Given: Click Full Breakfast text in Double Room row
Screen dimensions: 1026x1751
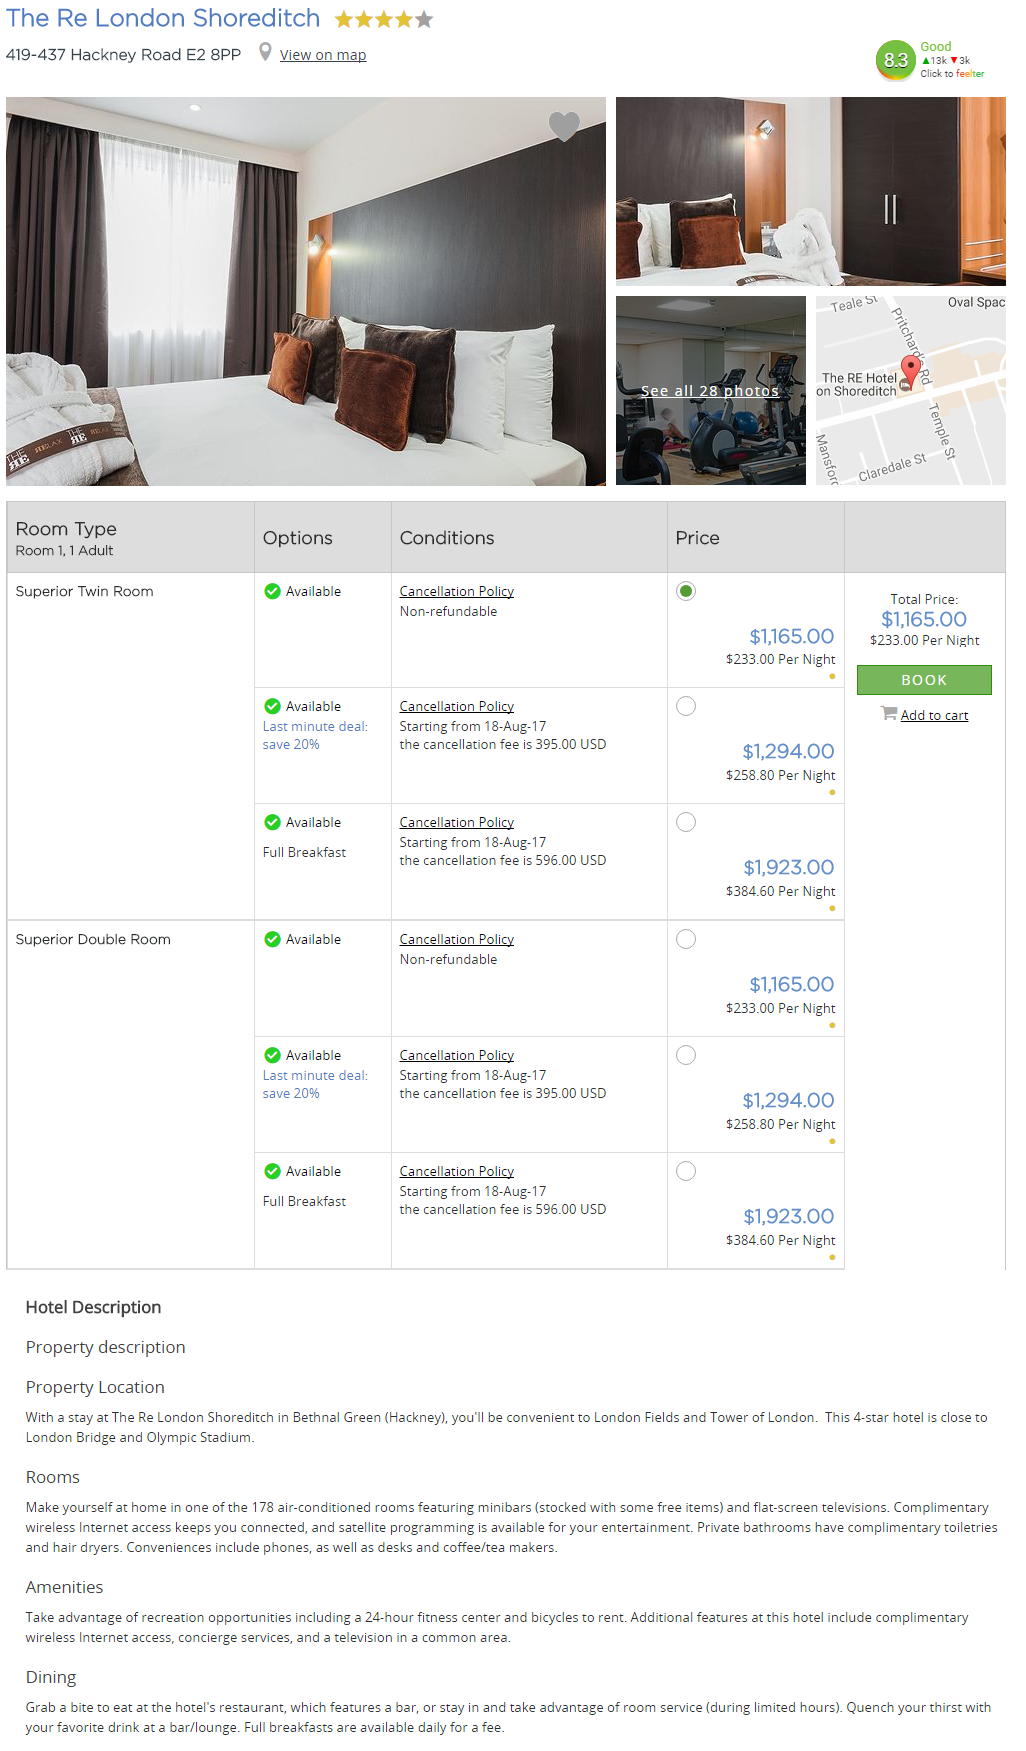Looking at the screenshot, I should [304, 1201].
